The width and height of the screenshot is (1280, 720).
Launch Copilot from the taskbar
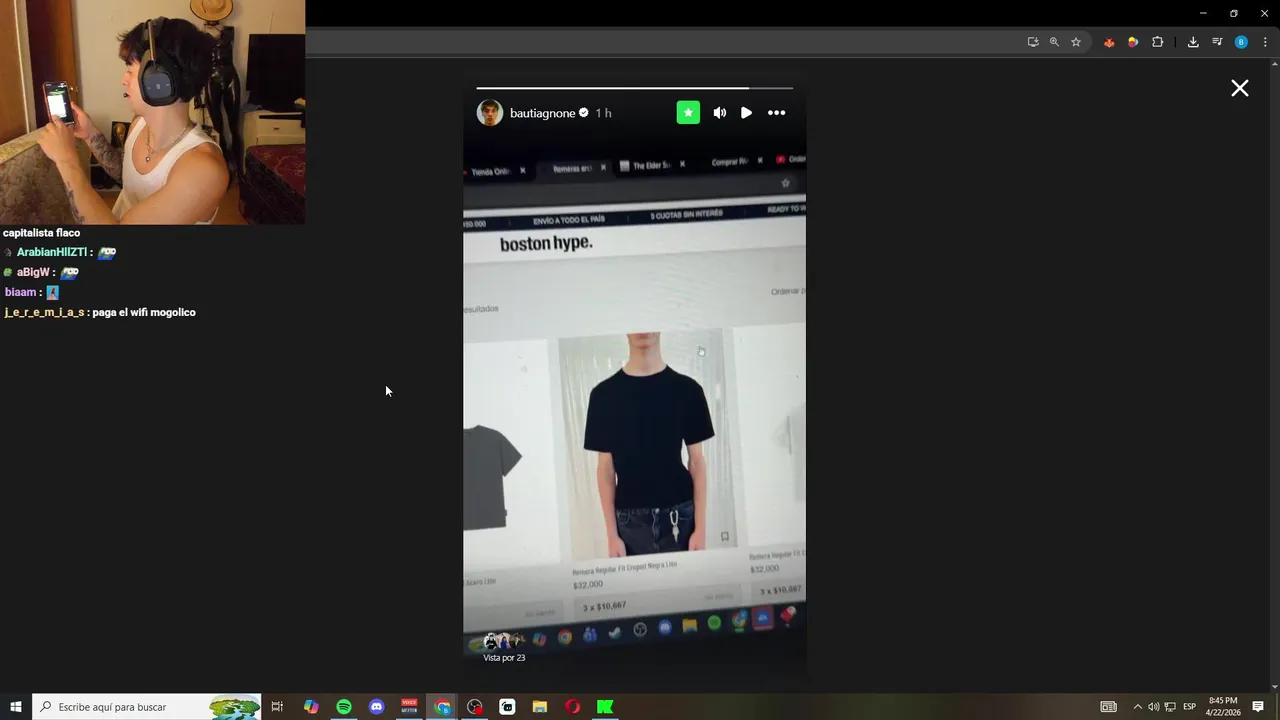point(311,707)
